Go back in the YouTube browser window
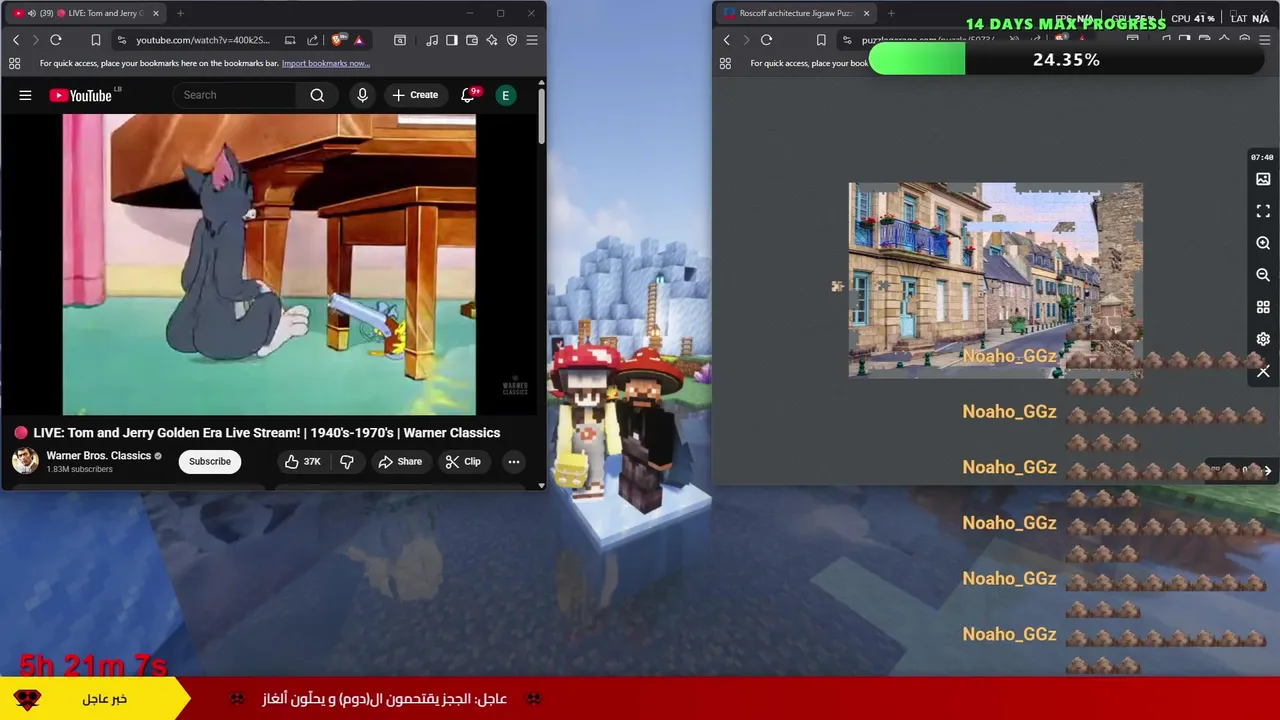This screenshot has width=1280, height=720. pyautogui.click(x=16, y=40)
